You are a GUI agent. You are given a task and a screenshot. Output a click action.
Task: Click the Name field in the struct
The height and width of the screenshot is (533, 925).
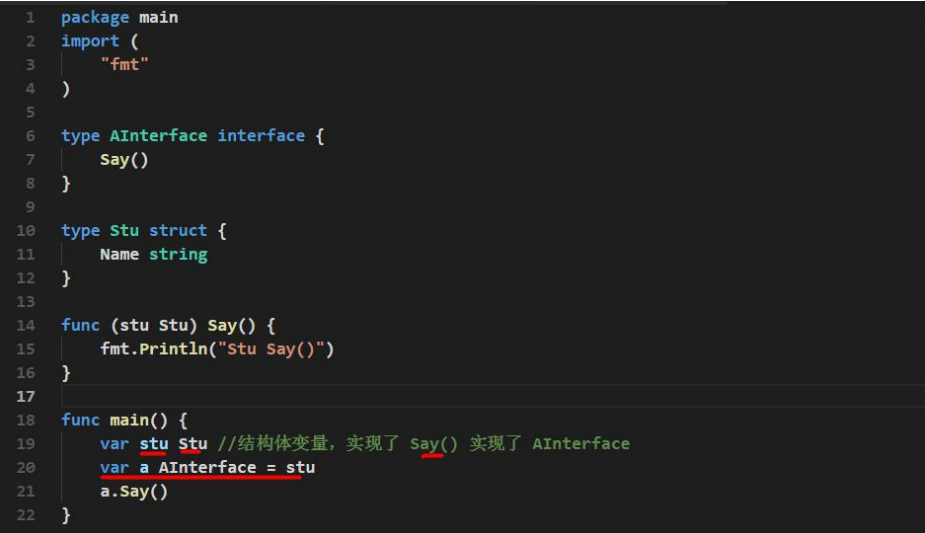[x=119, y=254]
